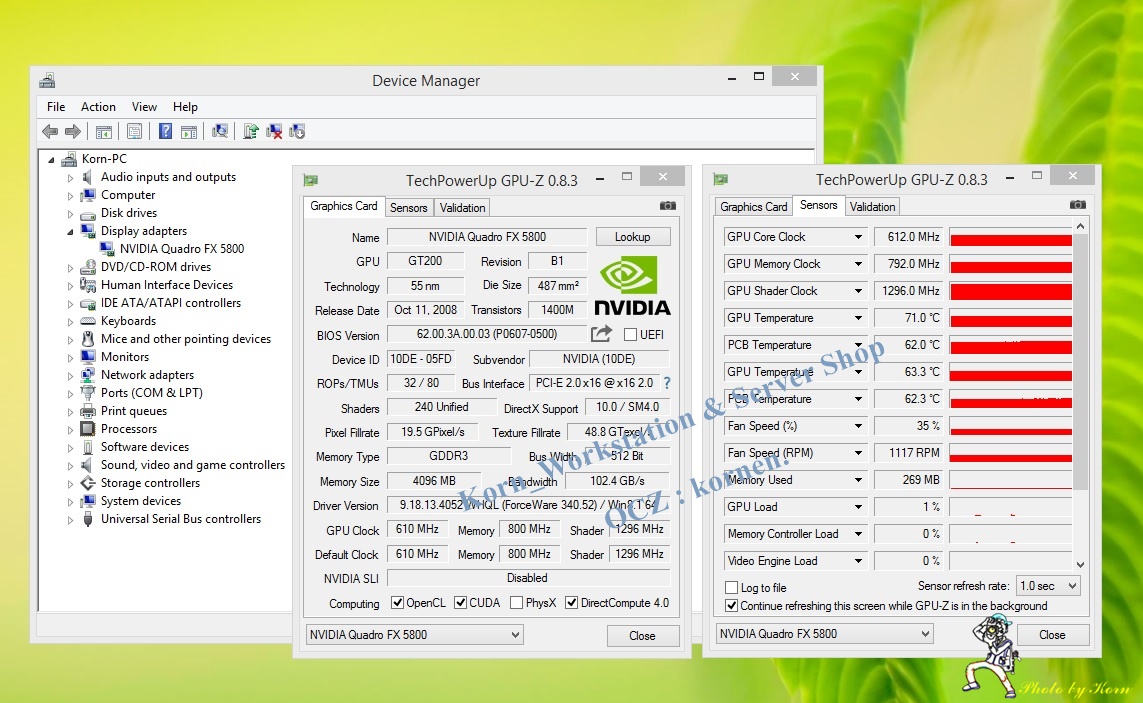Screen dimensions: 1143x703
Task: Select Storage controllers in the device tree
Action: (x=150, y=483)
